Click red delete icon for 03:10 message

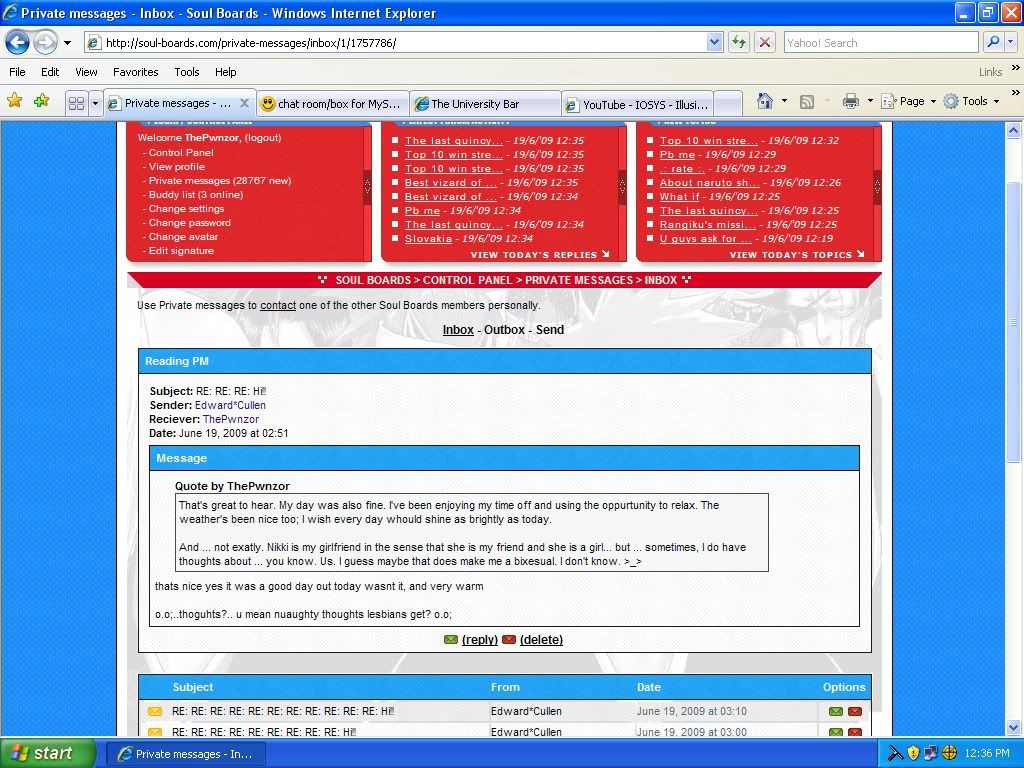855,712
